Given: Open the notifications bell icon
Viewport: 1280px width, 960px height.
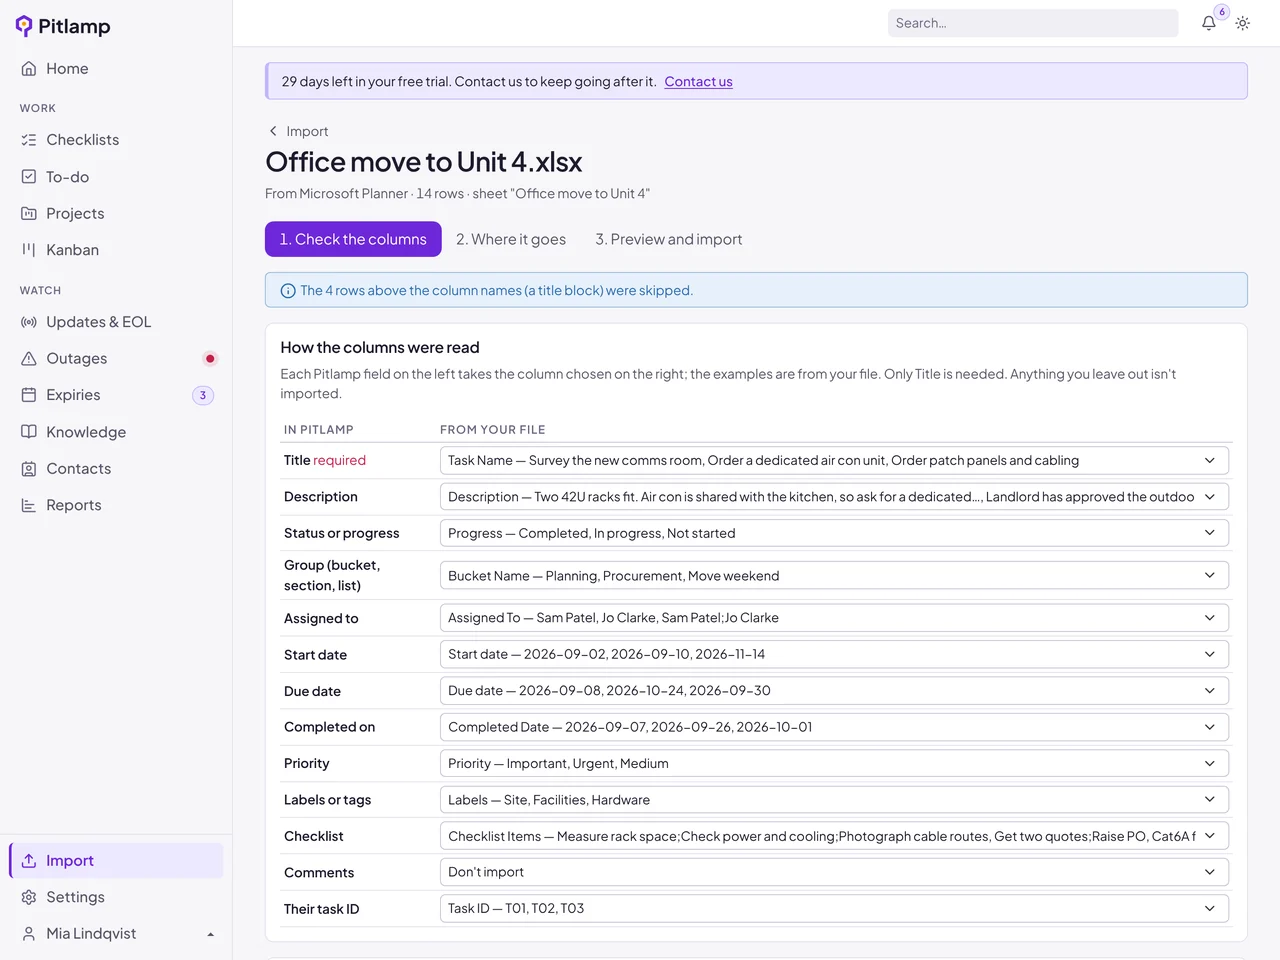Looking at the screenshot, I should point(1208,23).
